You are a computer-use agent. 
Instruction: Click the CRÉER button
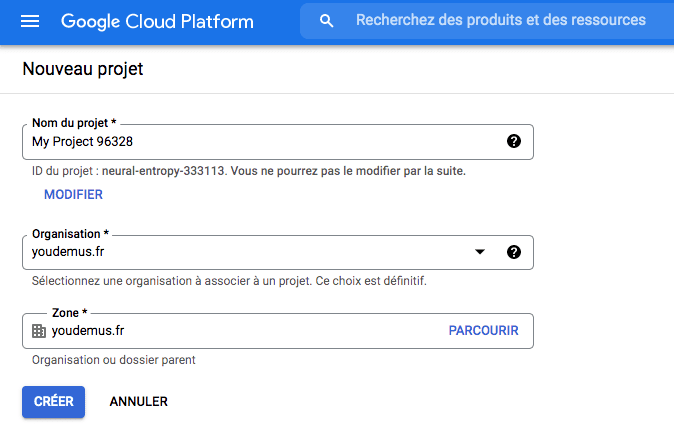(x=54, y=401)
